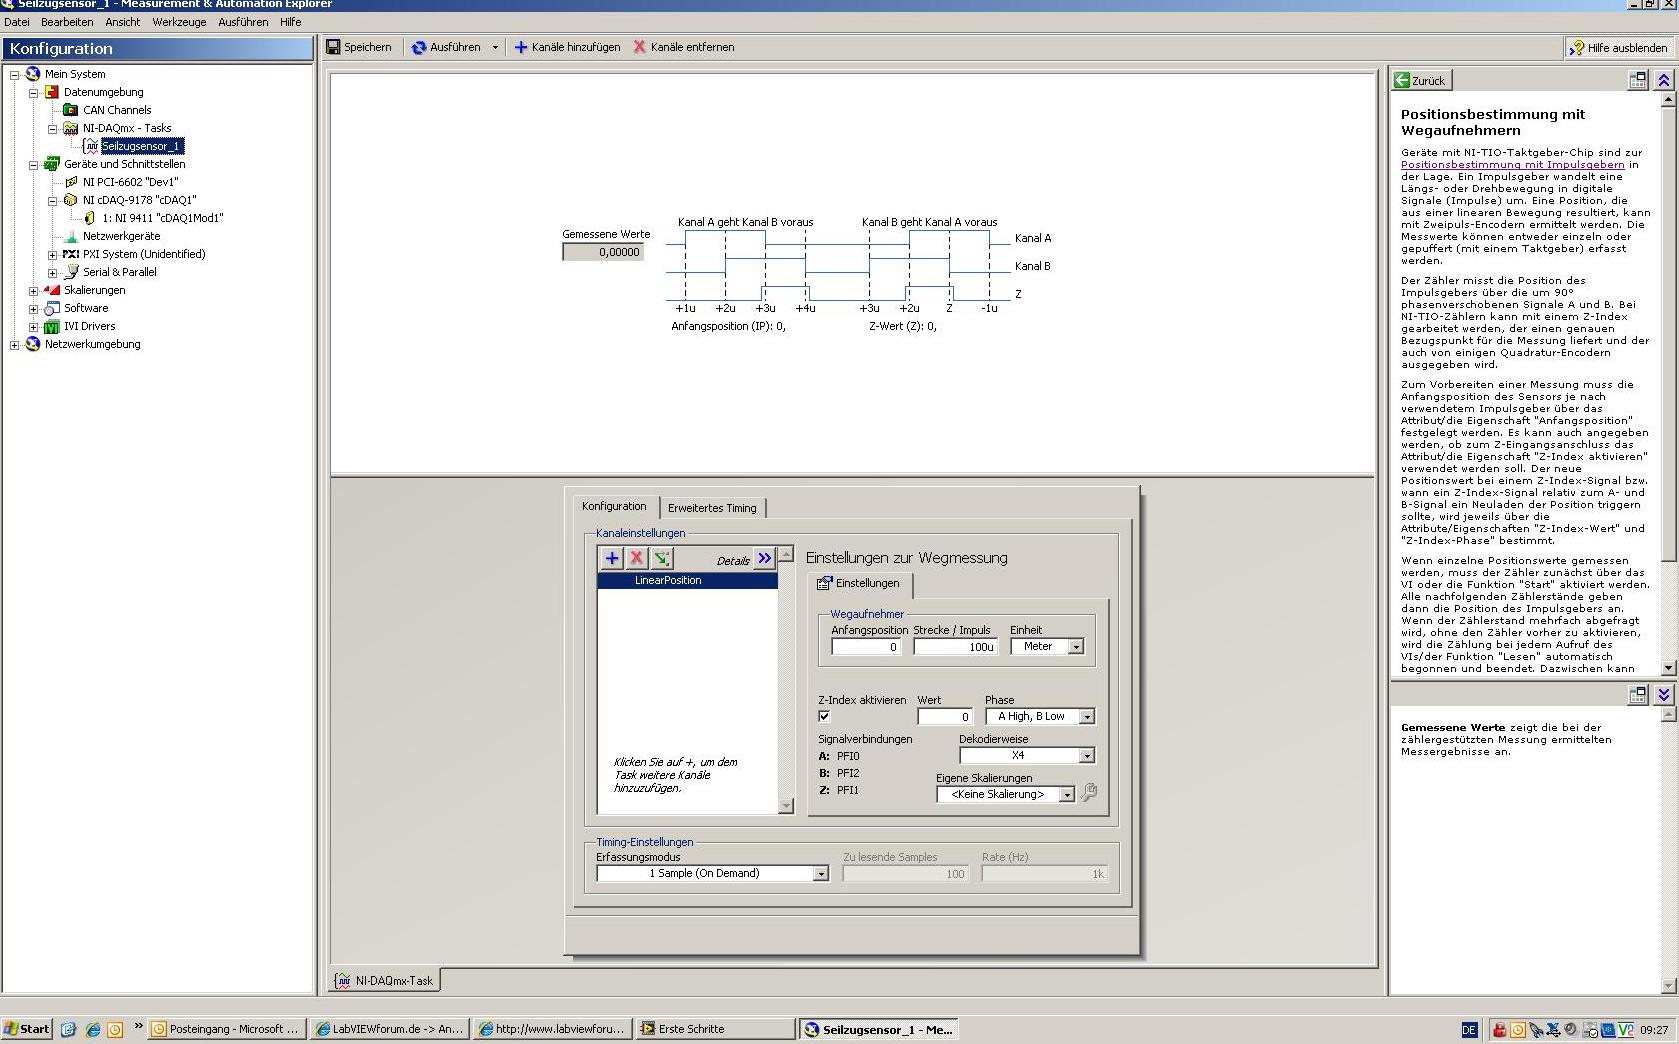Viewport: 1679px width, 1044px height.
Task: Open the Ansicht menu
Action: point(123,22)
